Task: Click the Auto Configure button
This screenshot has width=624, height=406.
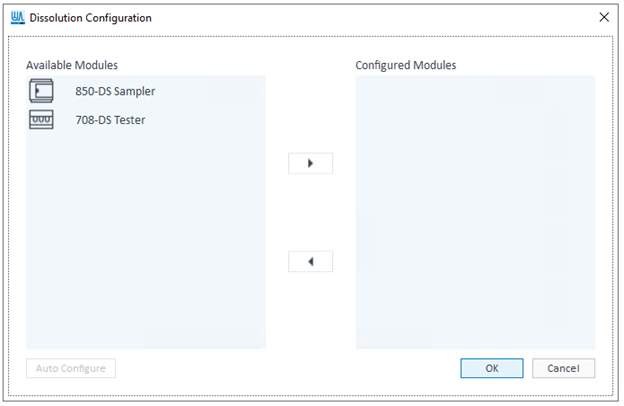Action: coord(71,368)
